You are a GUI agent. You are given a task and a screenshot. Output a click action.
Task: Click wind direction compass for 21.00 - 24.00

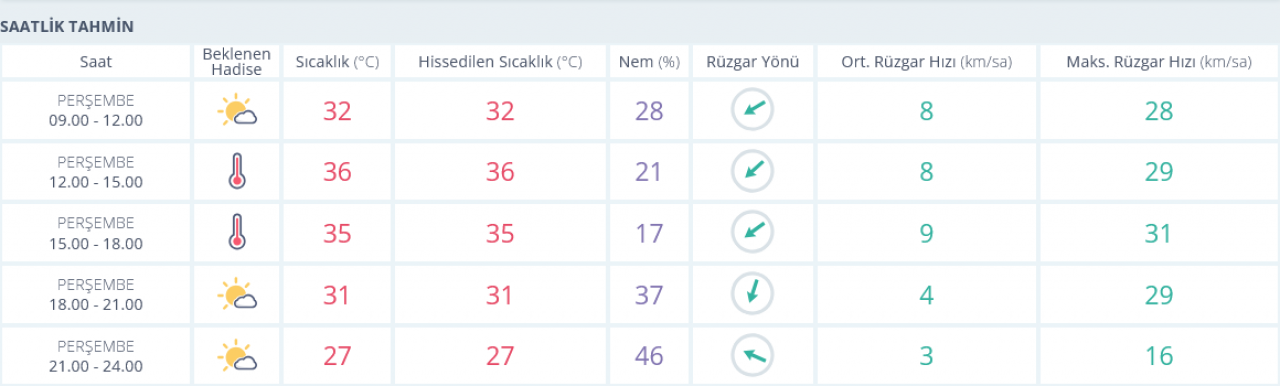point(753,355)
